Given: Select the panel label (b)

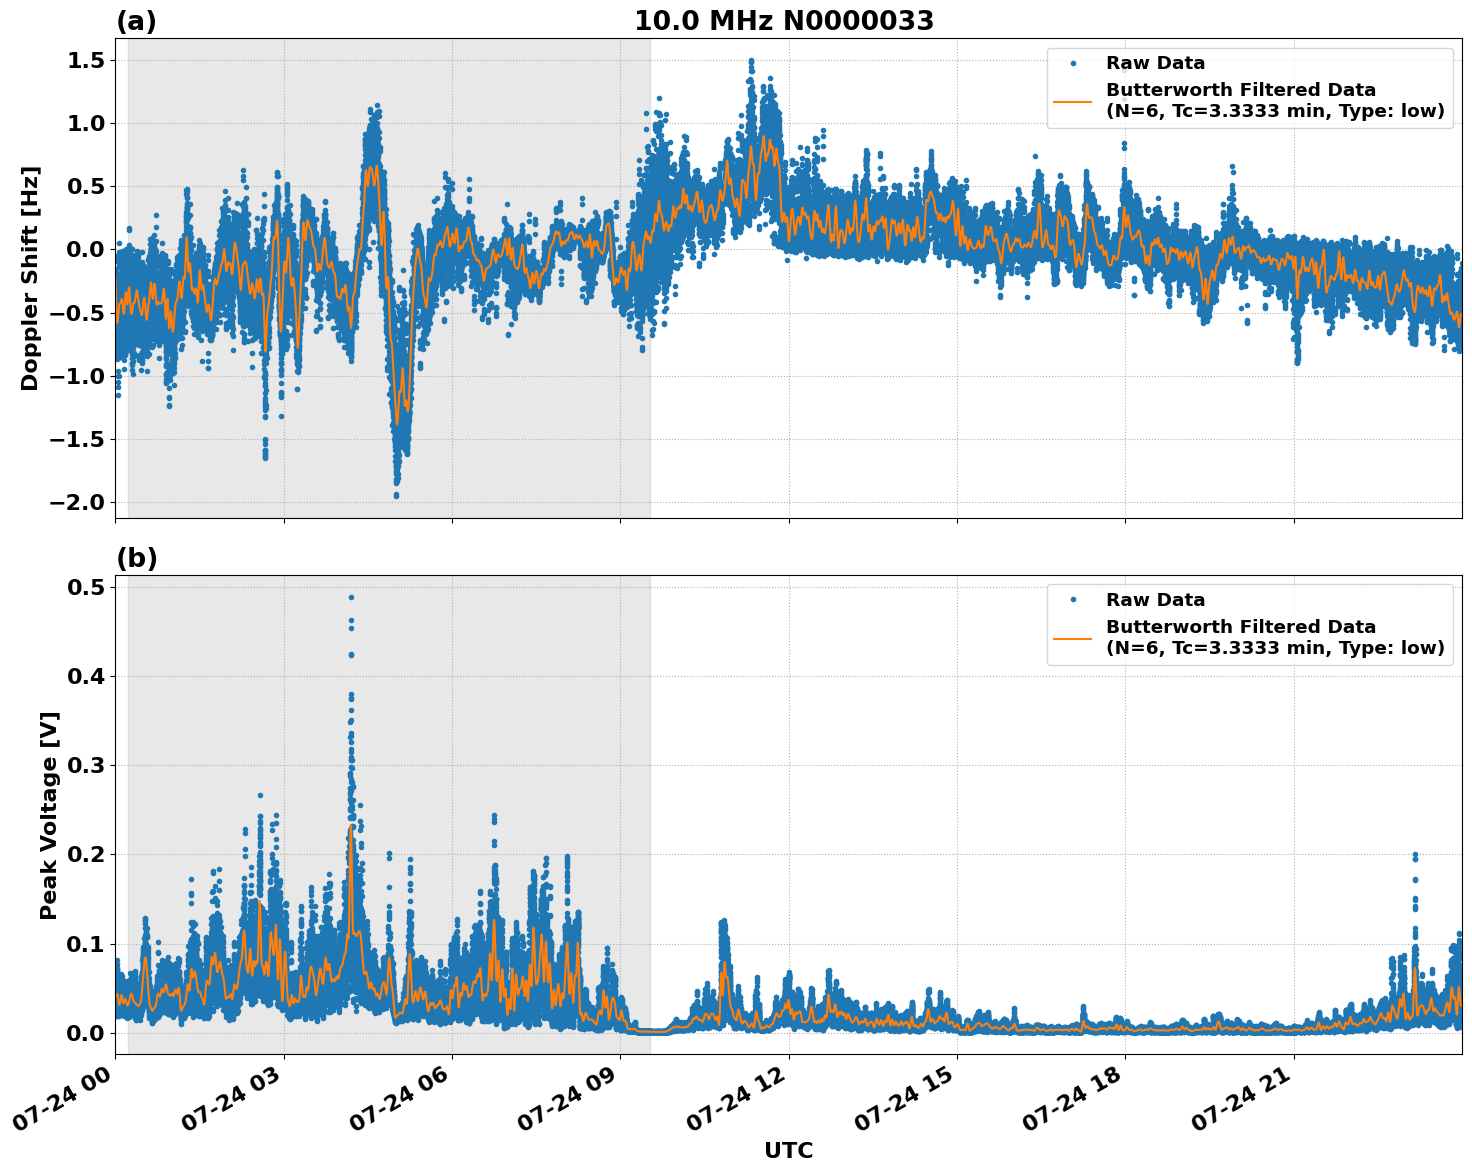Looking at the screenshot, I should click(x=137, y=557).
